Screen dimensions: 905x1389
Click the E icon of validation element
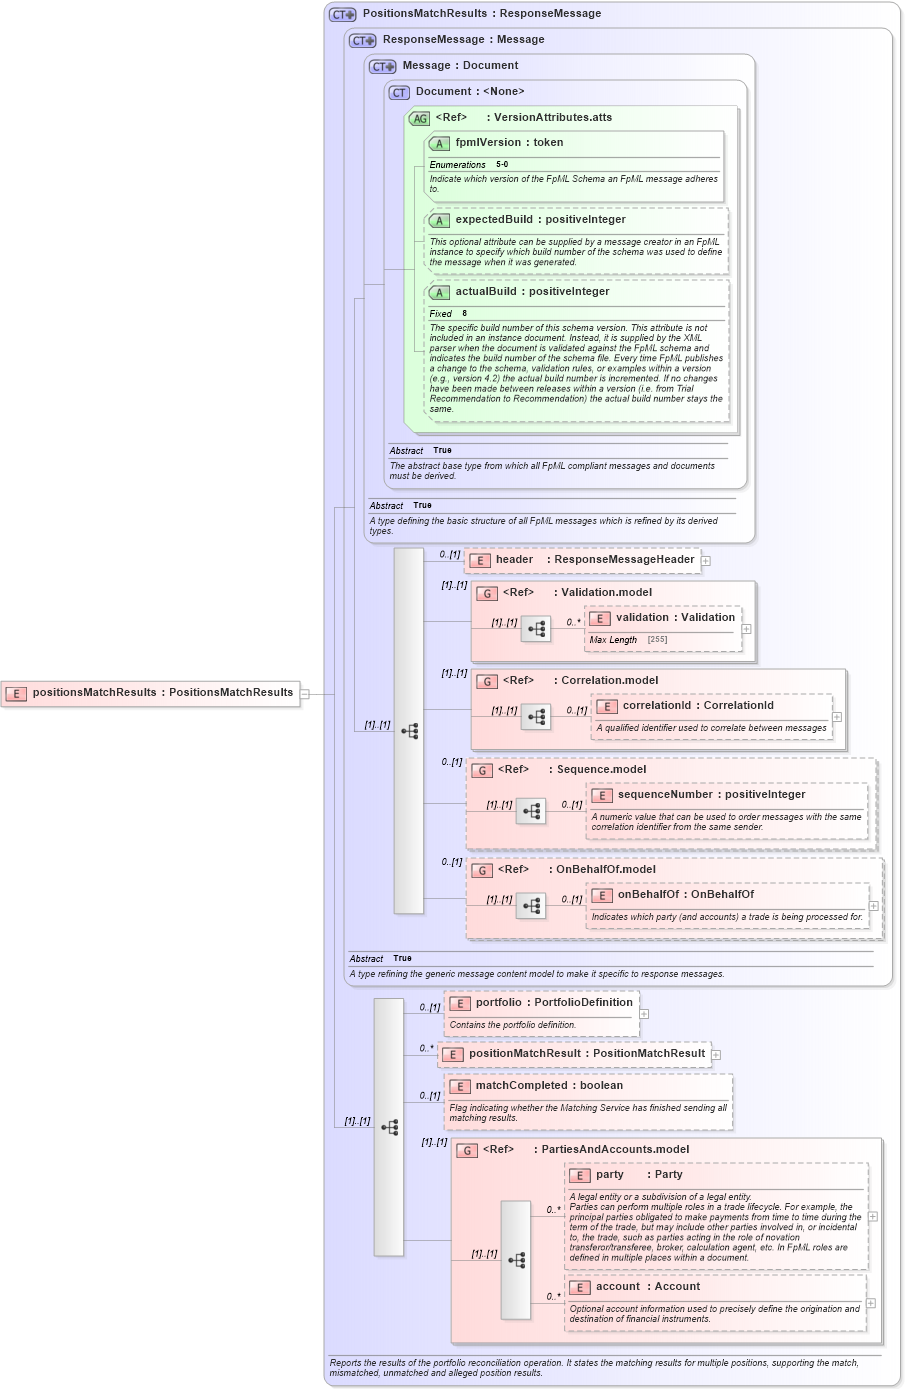pos(599,618)
